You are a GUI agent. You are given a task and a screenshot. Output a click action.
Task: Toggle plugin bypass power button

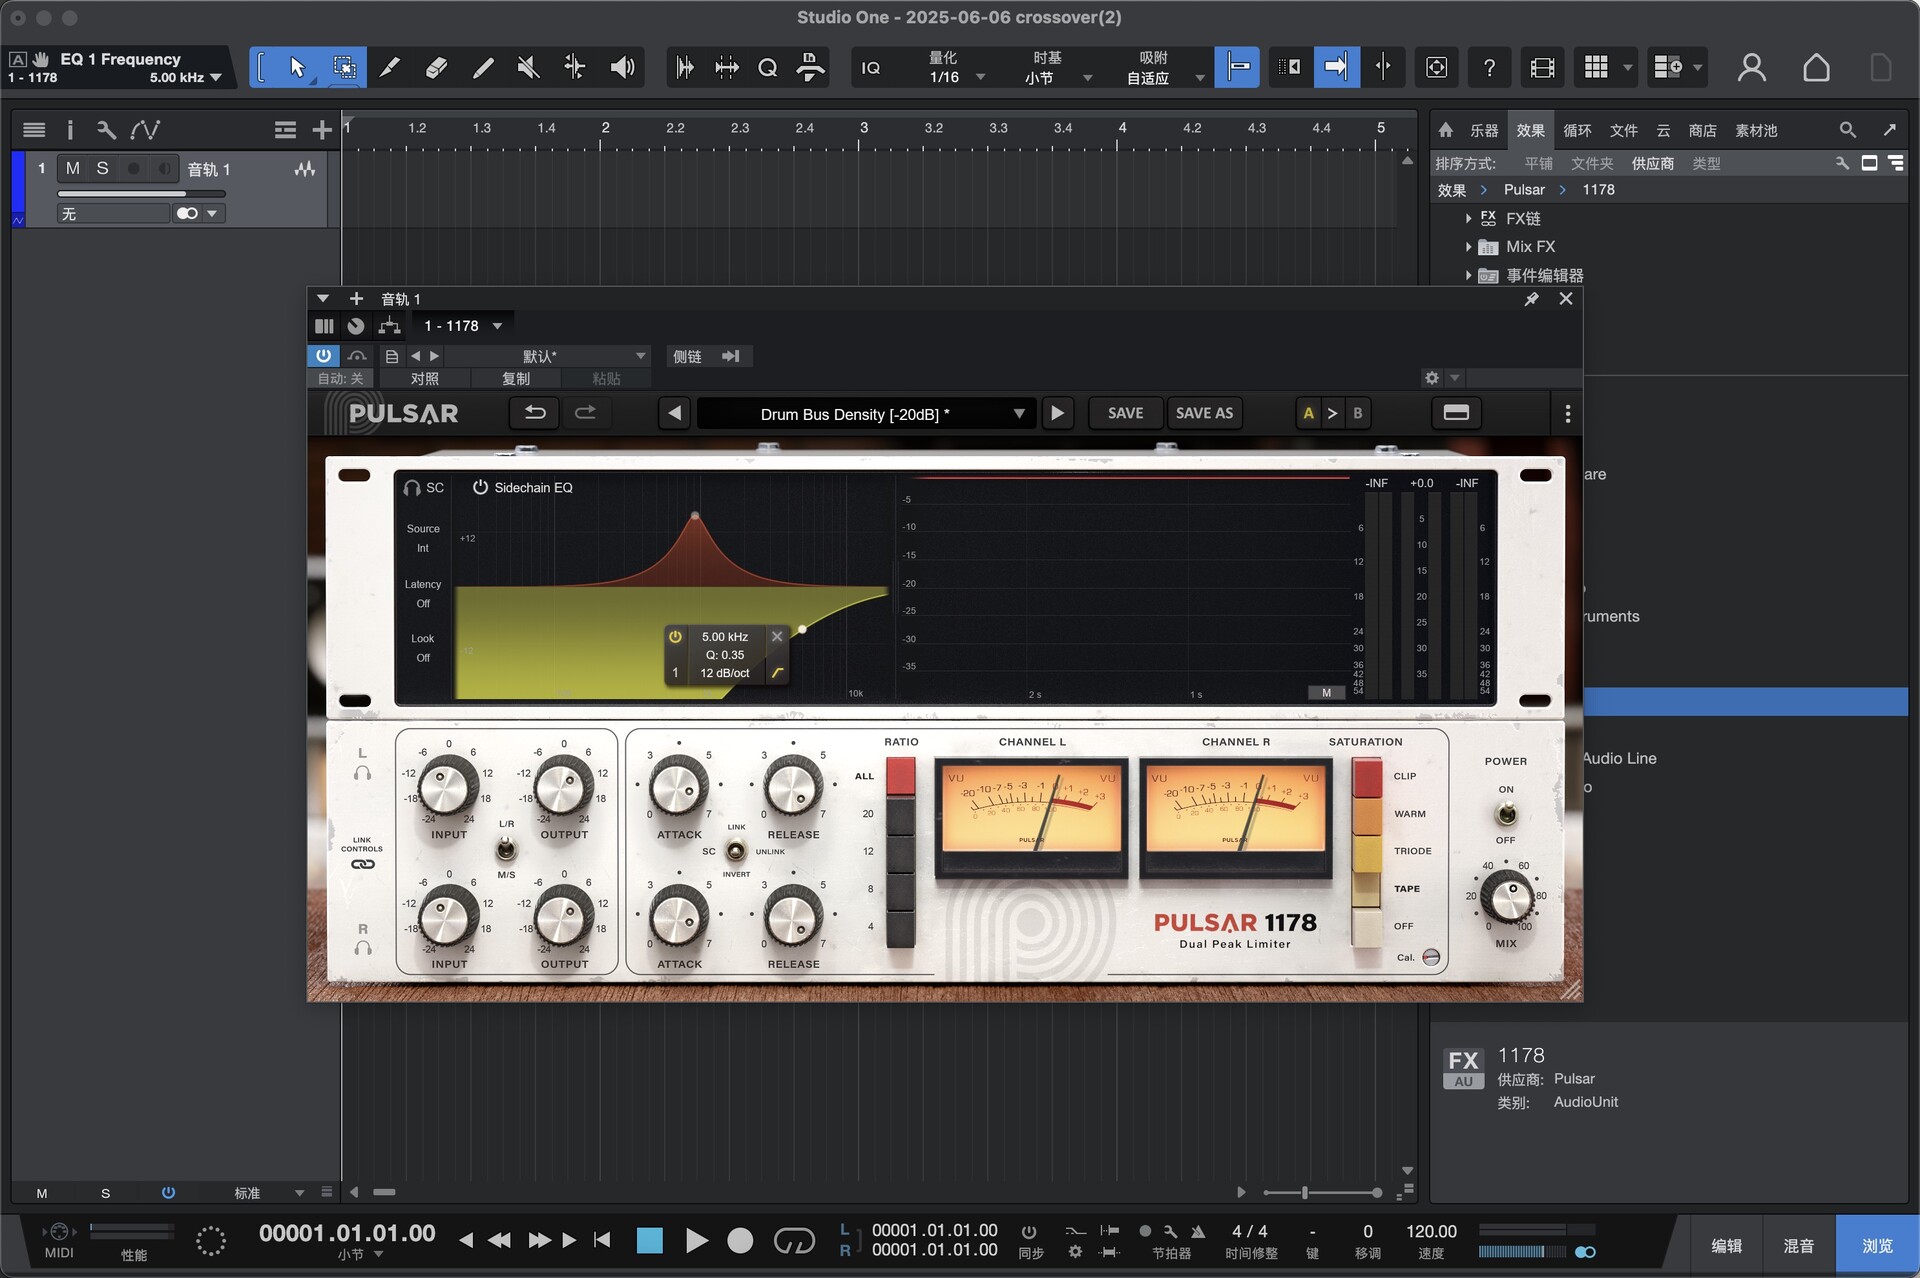323,356
